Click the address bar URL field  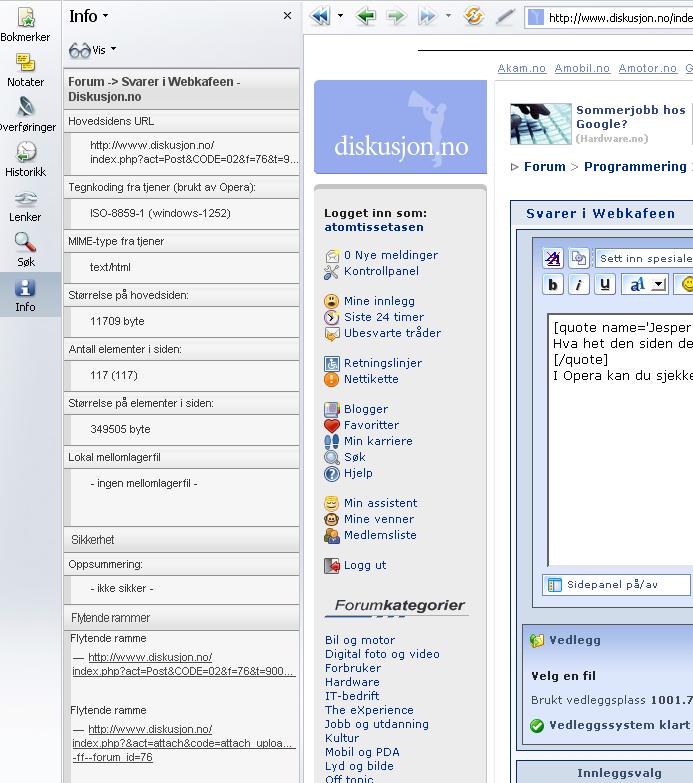click(x=609, y=18)
